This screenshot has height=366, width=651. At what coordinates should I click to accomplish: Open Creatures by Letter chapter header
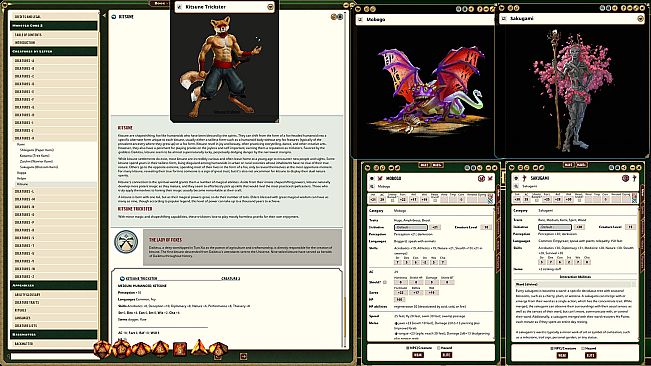click(54, 51)
